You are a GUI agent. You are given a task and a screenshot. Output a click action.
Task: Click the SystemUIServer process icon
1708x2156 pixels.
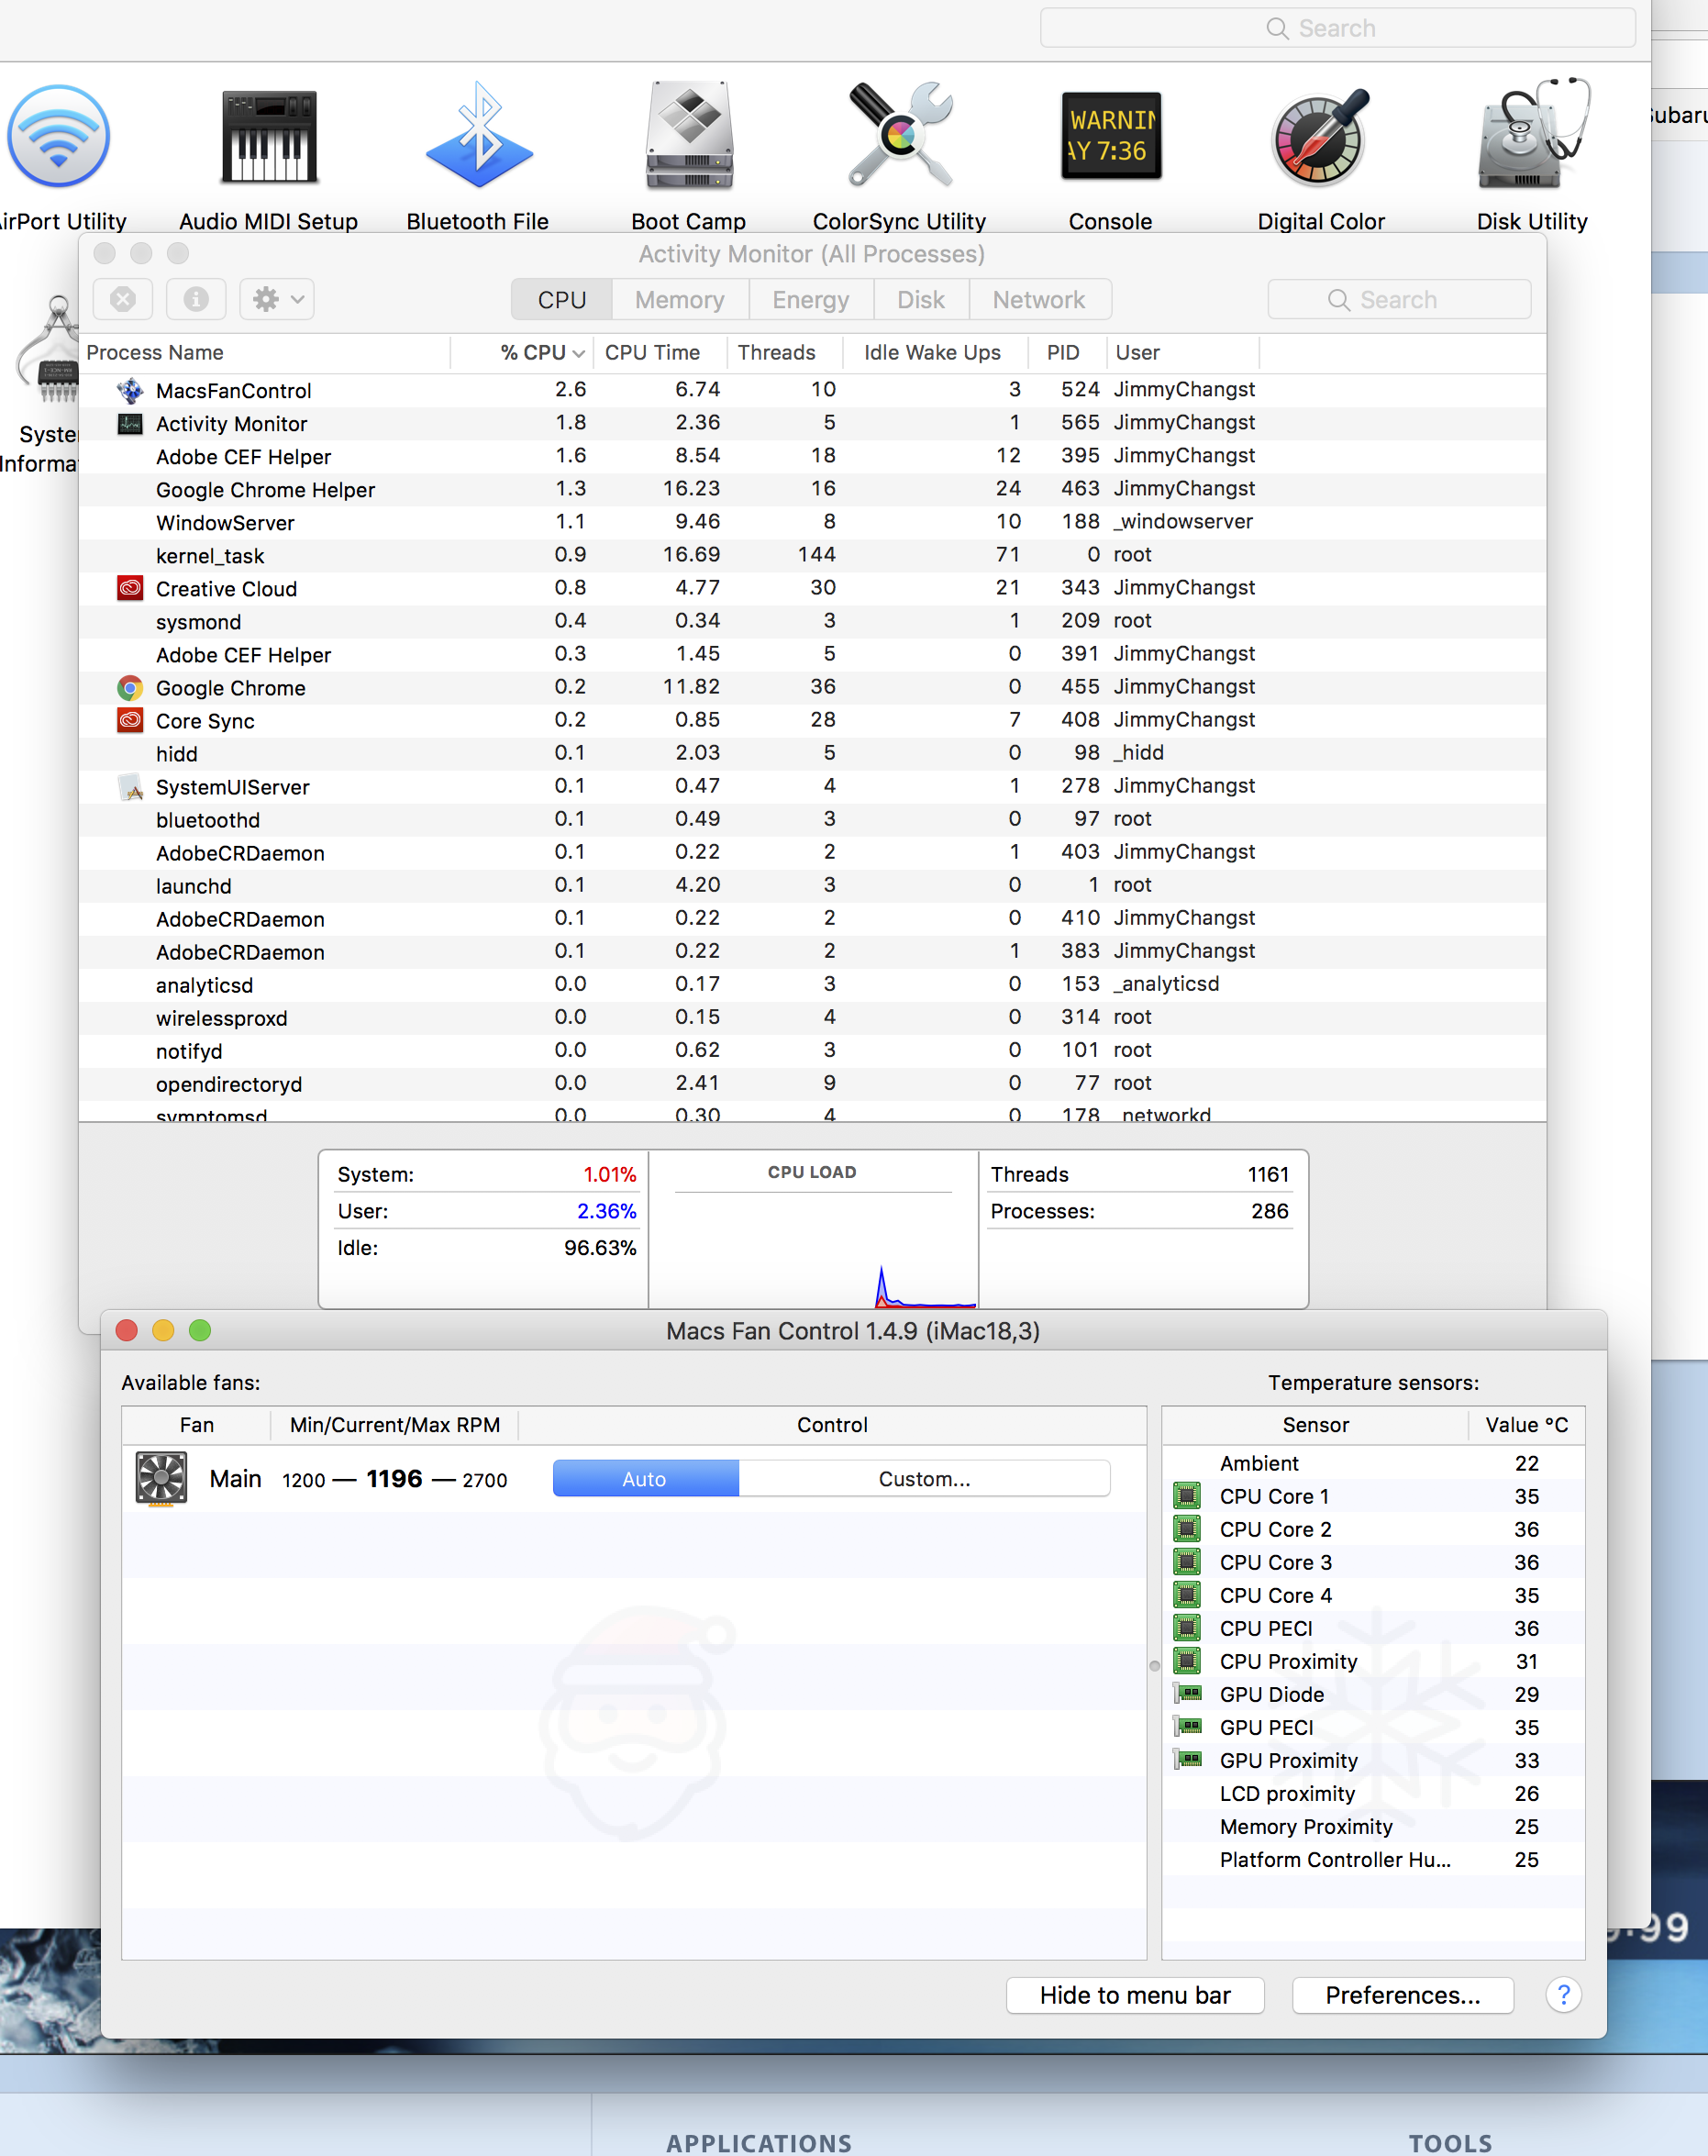tap(130, 786)
